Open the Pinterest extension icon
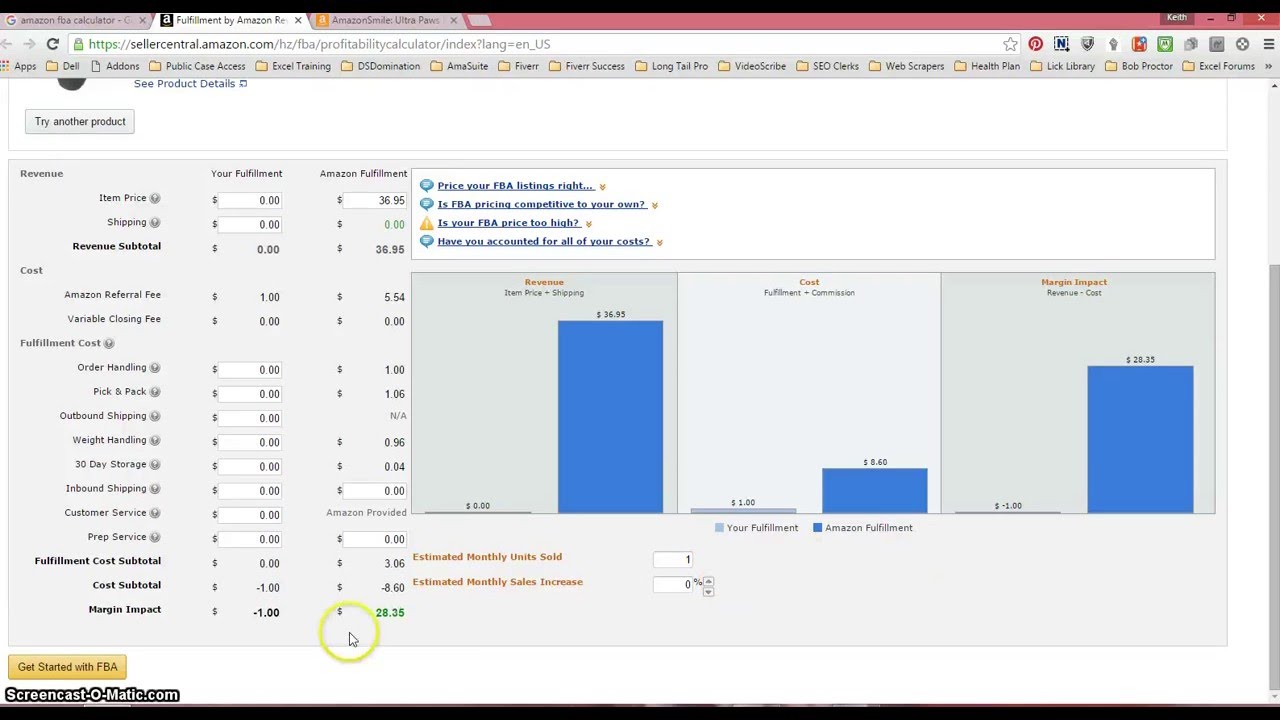 pos(1035,44)
